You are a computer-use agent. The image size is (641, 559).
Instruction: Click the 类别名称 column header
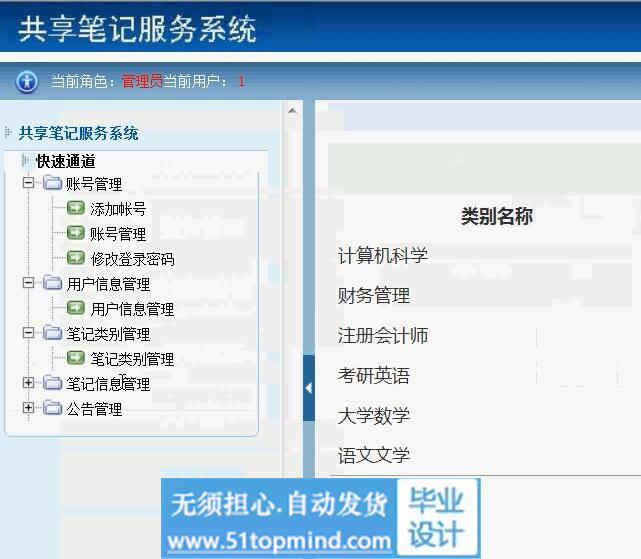pos(497,216)
